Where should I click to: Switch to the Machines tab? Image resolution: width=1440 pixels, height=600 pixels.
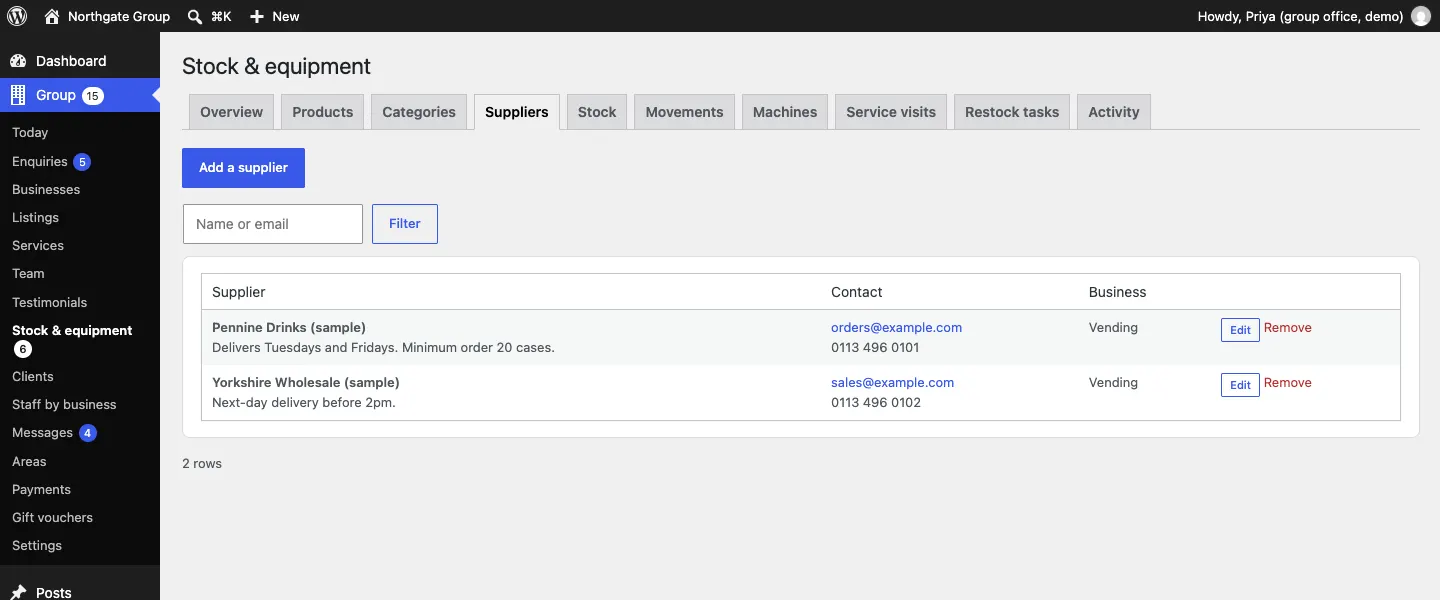pos(785,112)
